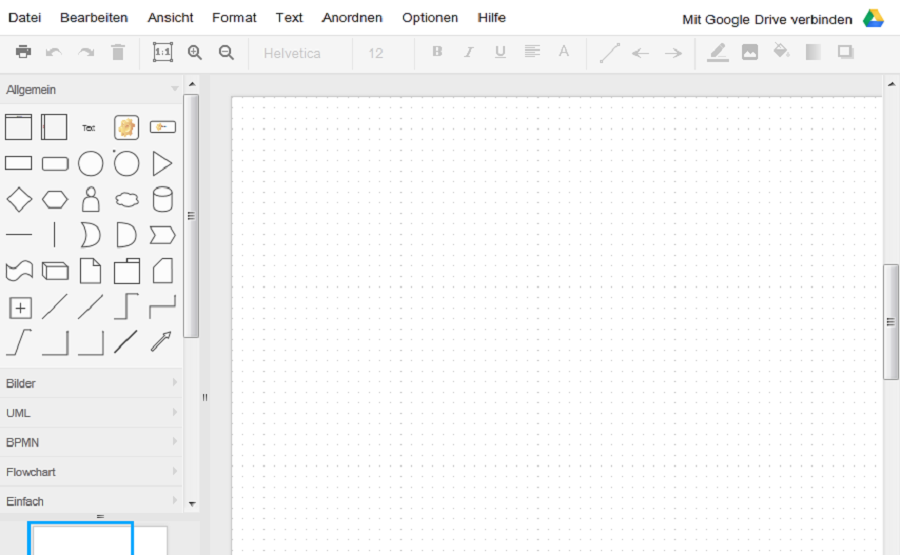Screen dimensions: 900x555
Task: Click the right arrow line-end icon
Action: (x=673, y=53)
